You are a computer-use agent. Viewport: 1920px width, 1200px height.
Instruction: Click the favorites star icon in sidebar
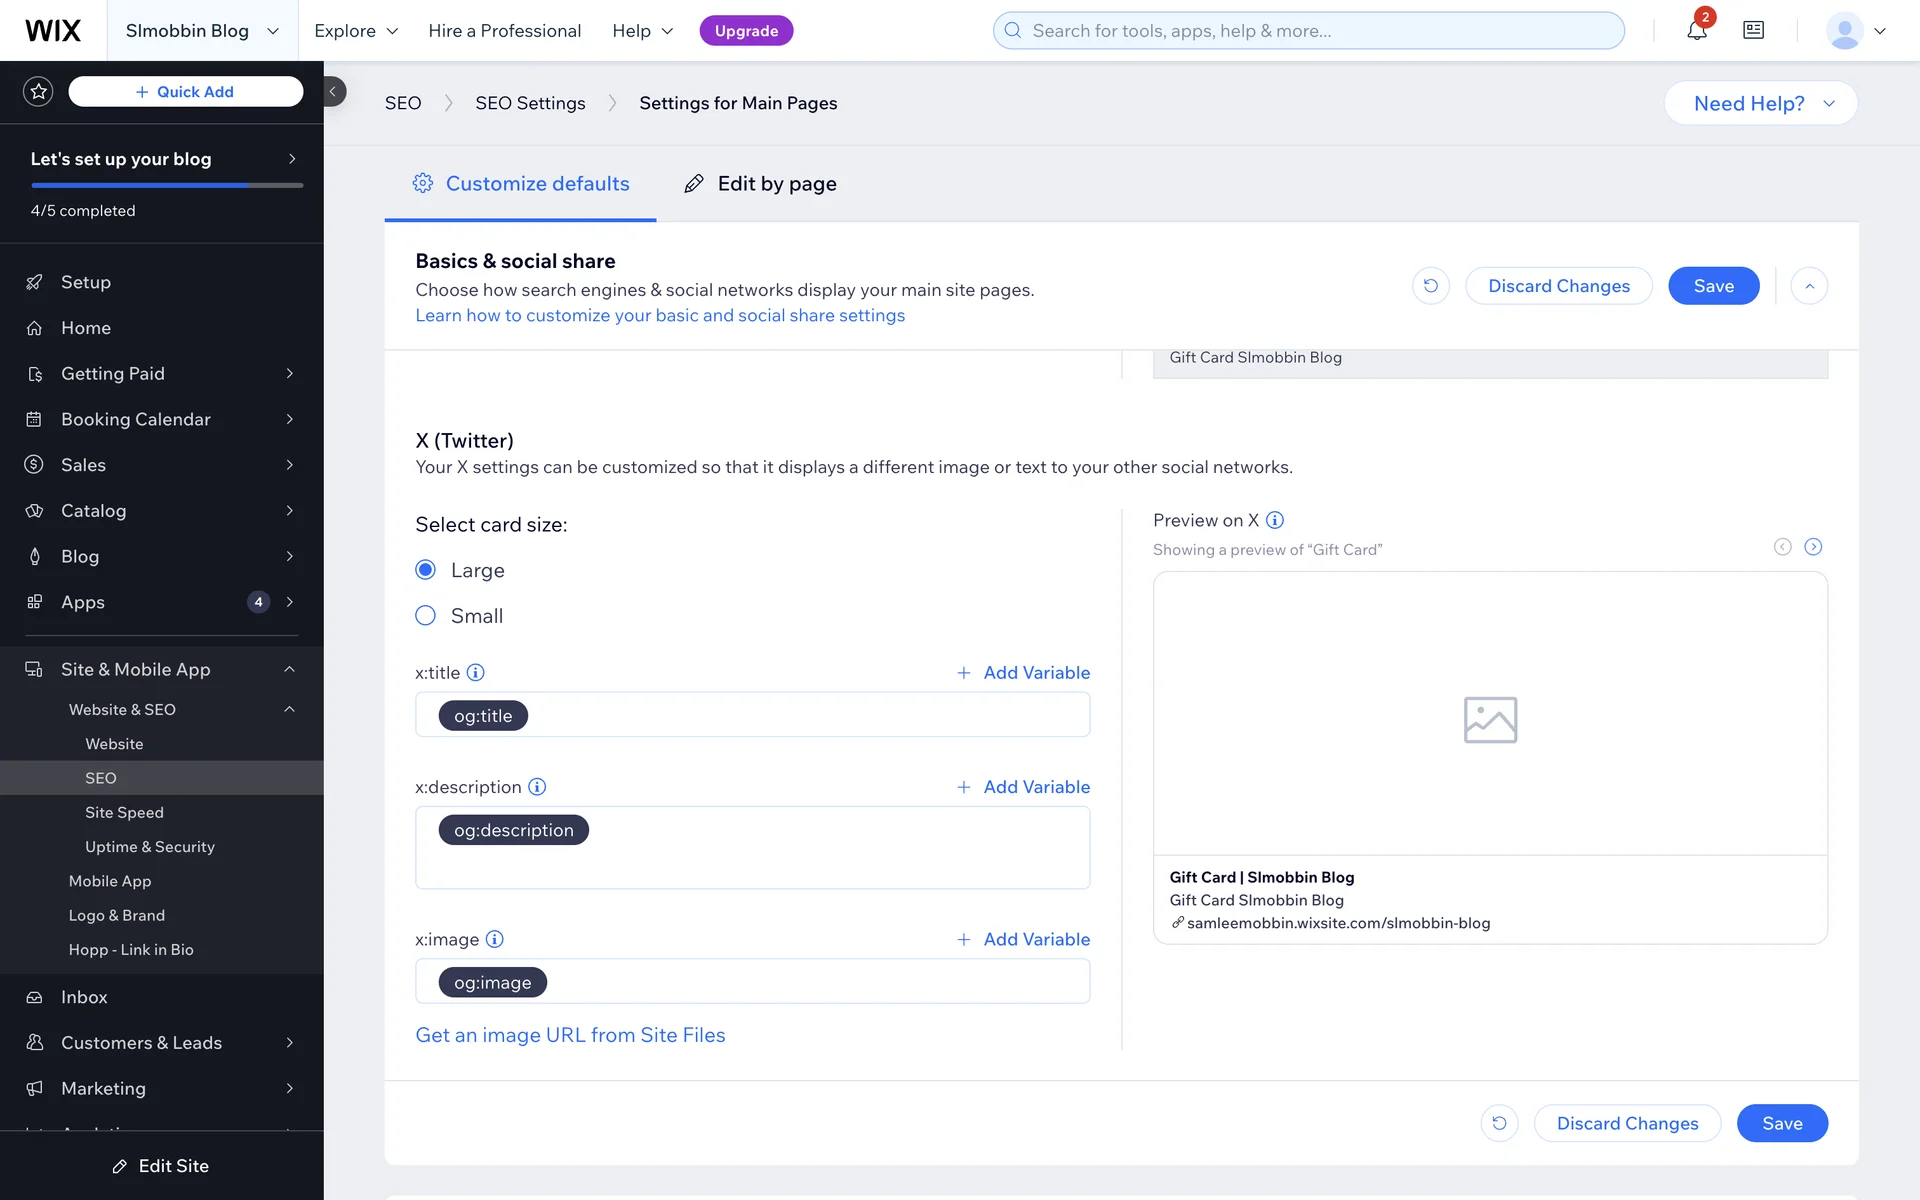38,91
